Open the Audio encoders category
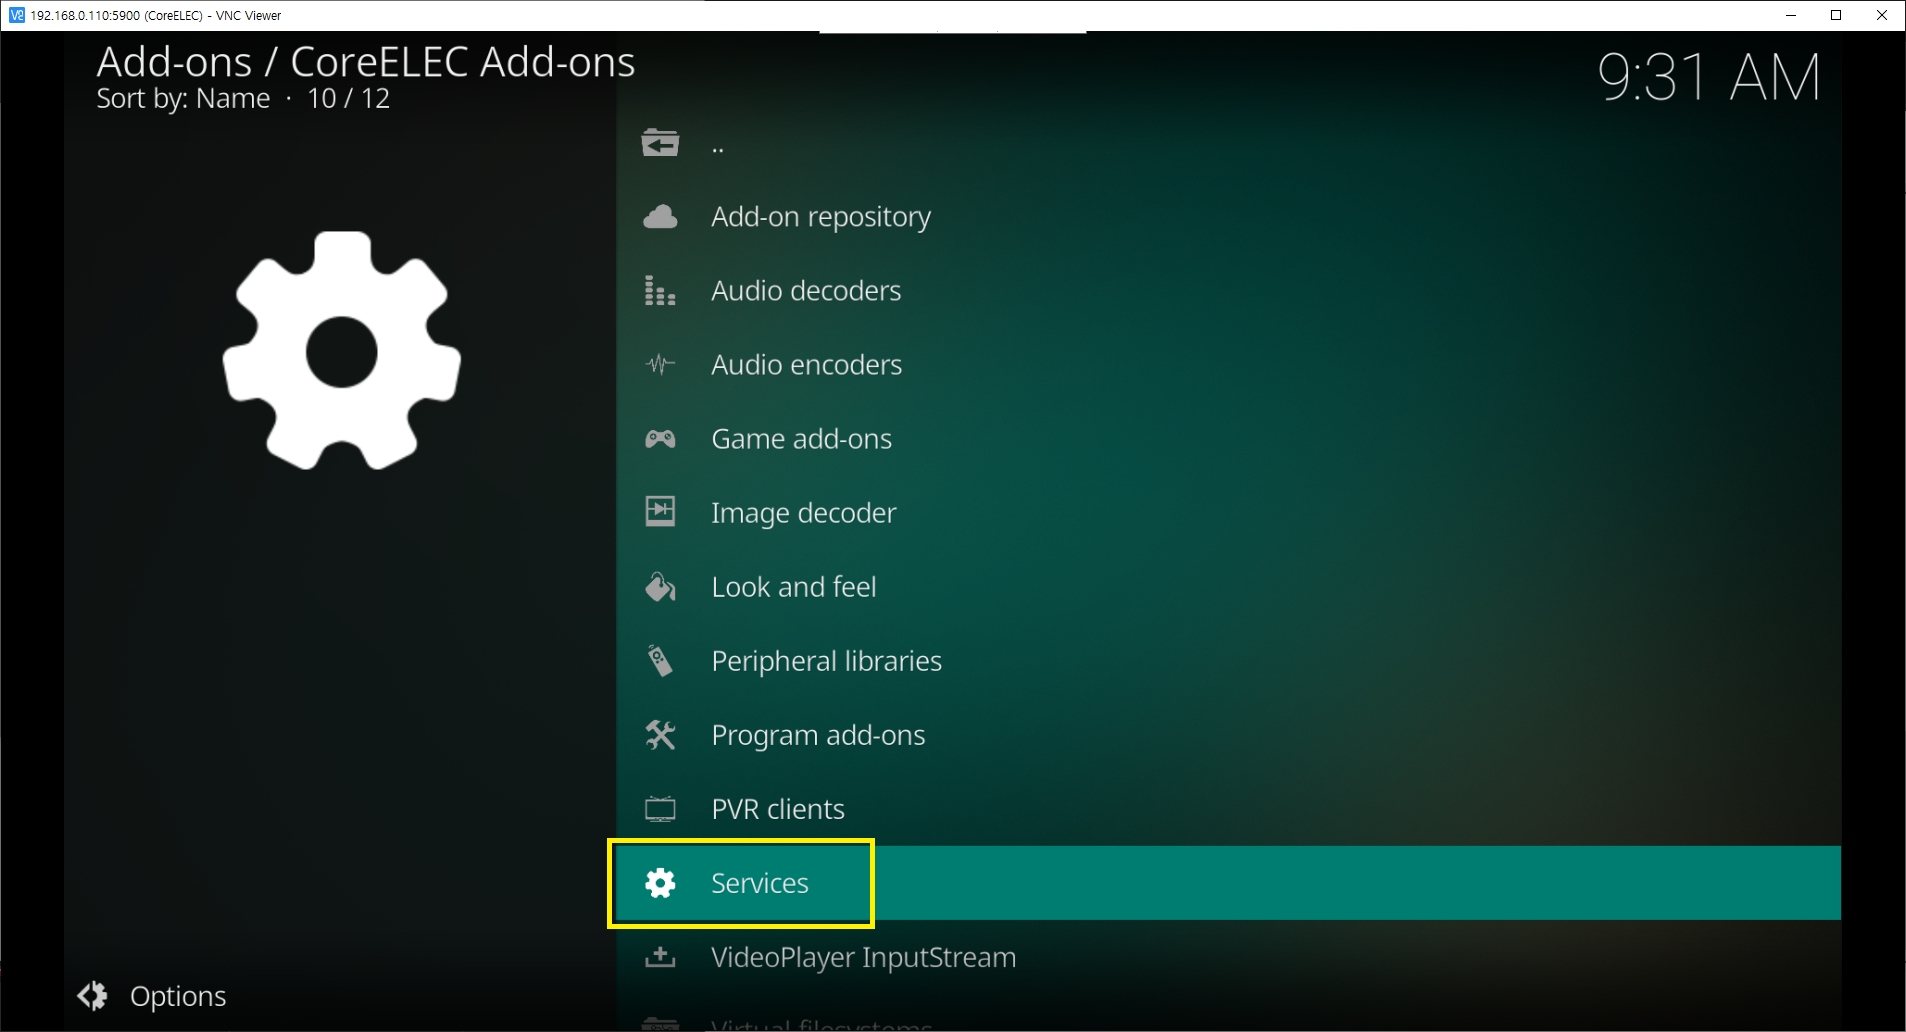The image size is (1906, 1032). (x=1228, y=365)
